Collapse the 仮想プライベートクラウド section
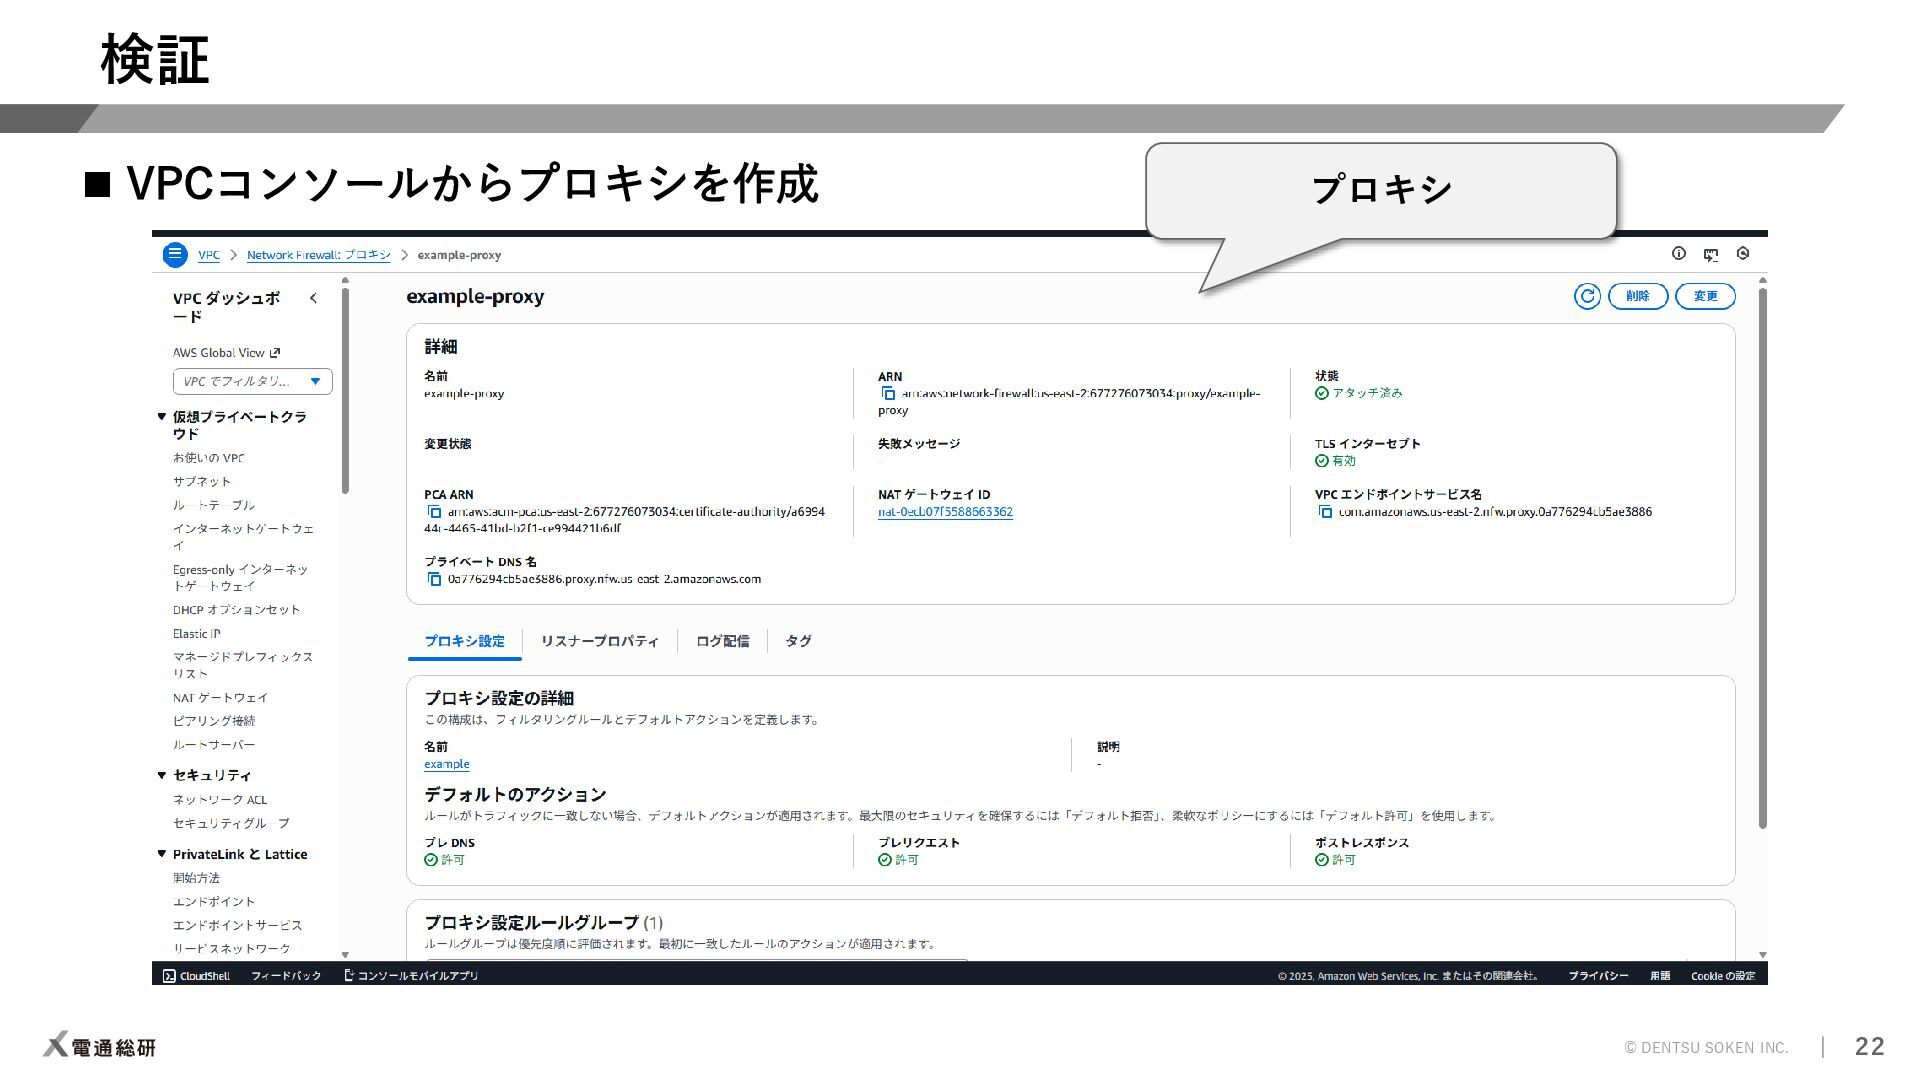Viewport: 1920px width, 1080px height. point(162,417)
